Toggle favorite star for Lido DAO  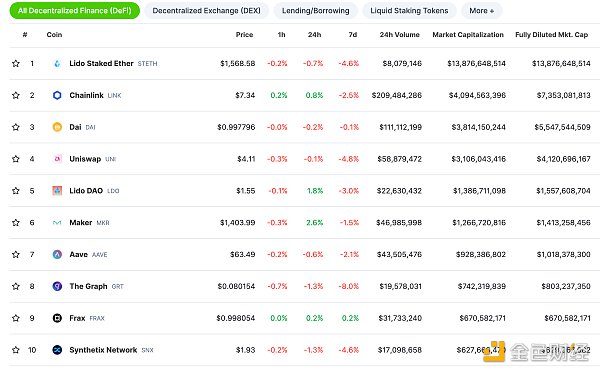click(16, 191)
